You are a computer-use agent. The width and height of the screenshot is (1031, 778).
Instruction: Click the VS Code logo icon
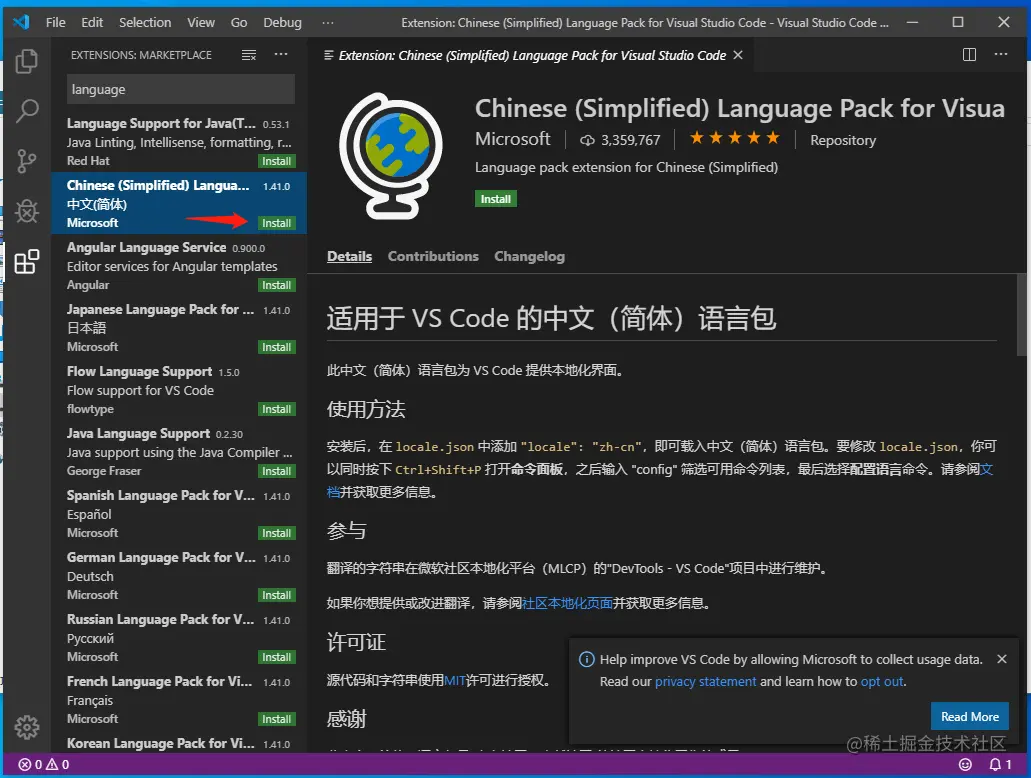tap(21, 22)
